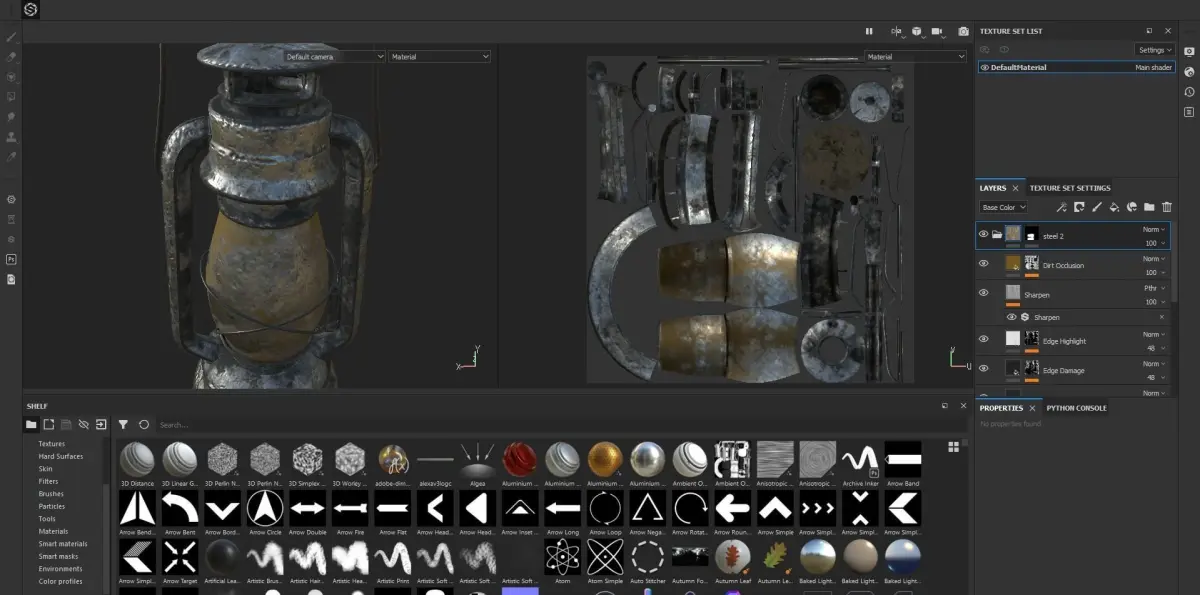Open the log icon on right dock
1200x595 pixels.
click(1189, 112)
